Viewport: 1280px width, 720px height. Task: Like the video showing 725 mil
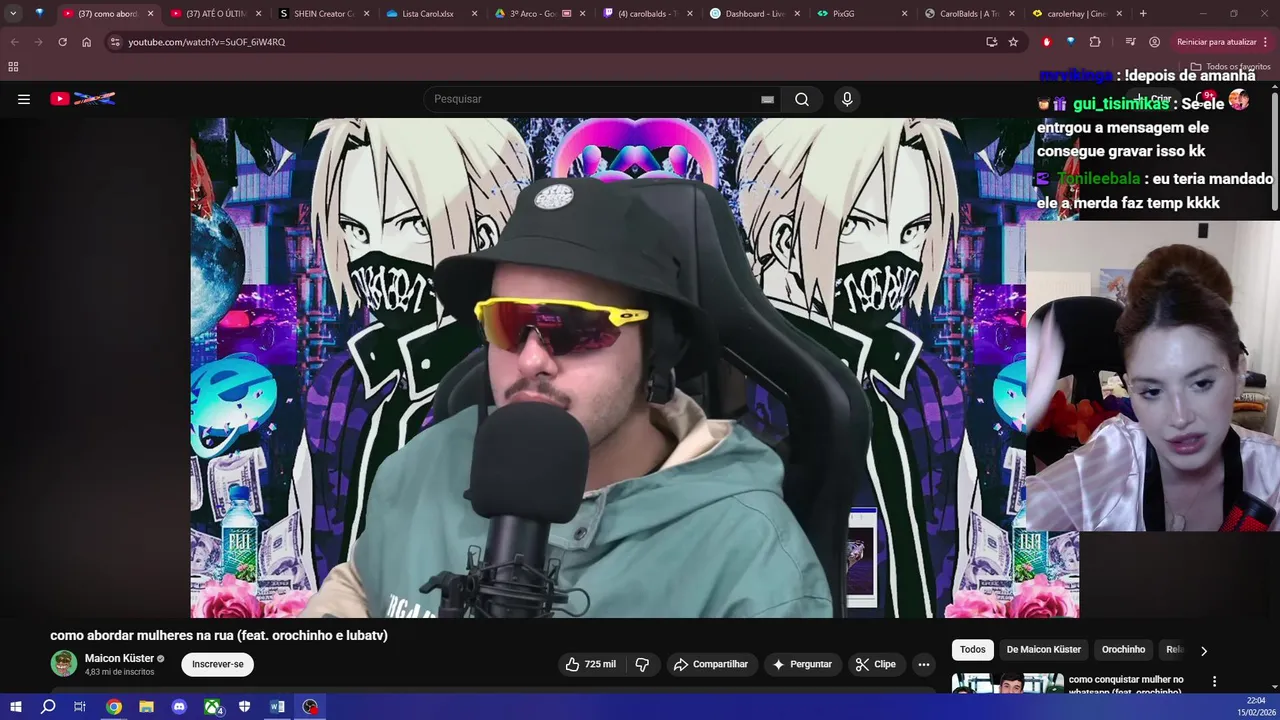pyautogui.click(x=590, y=664)
